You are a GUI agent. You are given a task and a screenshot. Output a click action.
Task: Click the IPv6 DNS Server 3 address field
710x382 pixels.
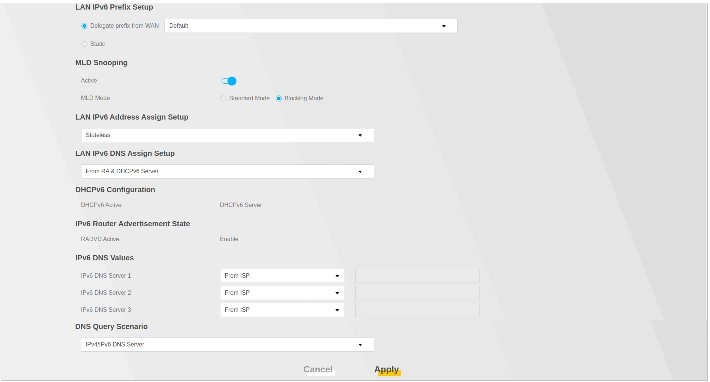point(417,310)
